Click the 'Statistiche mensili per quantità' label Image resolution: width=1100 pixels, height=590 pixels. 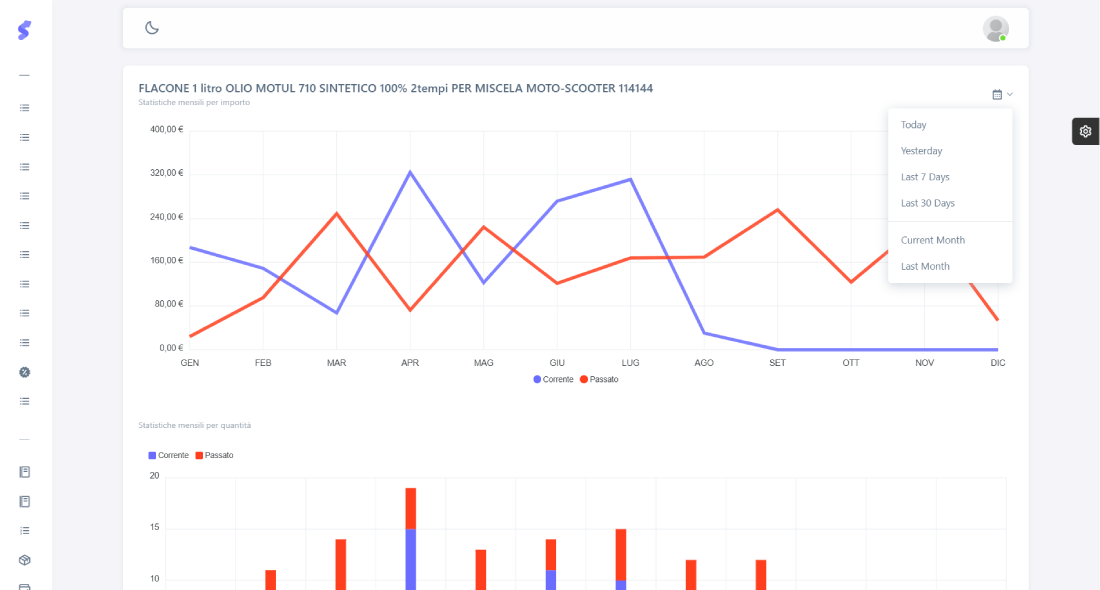click(x=194, y=425)
